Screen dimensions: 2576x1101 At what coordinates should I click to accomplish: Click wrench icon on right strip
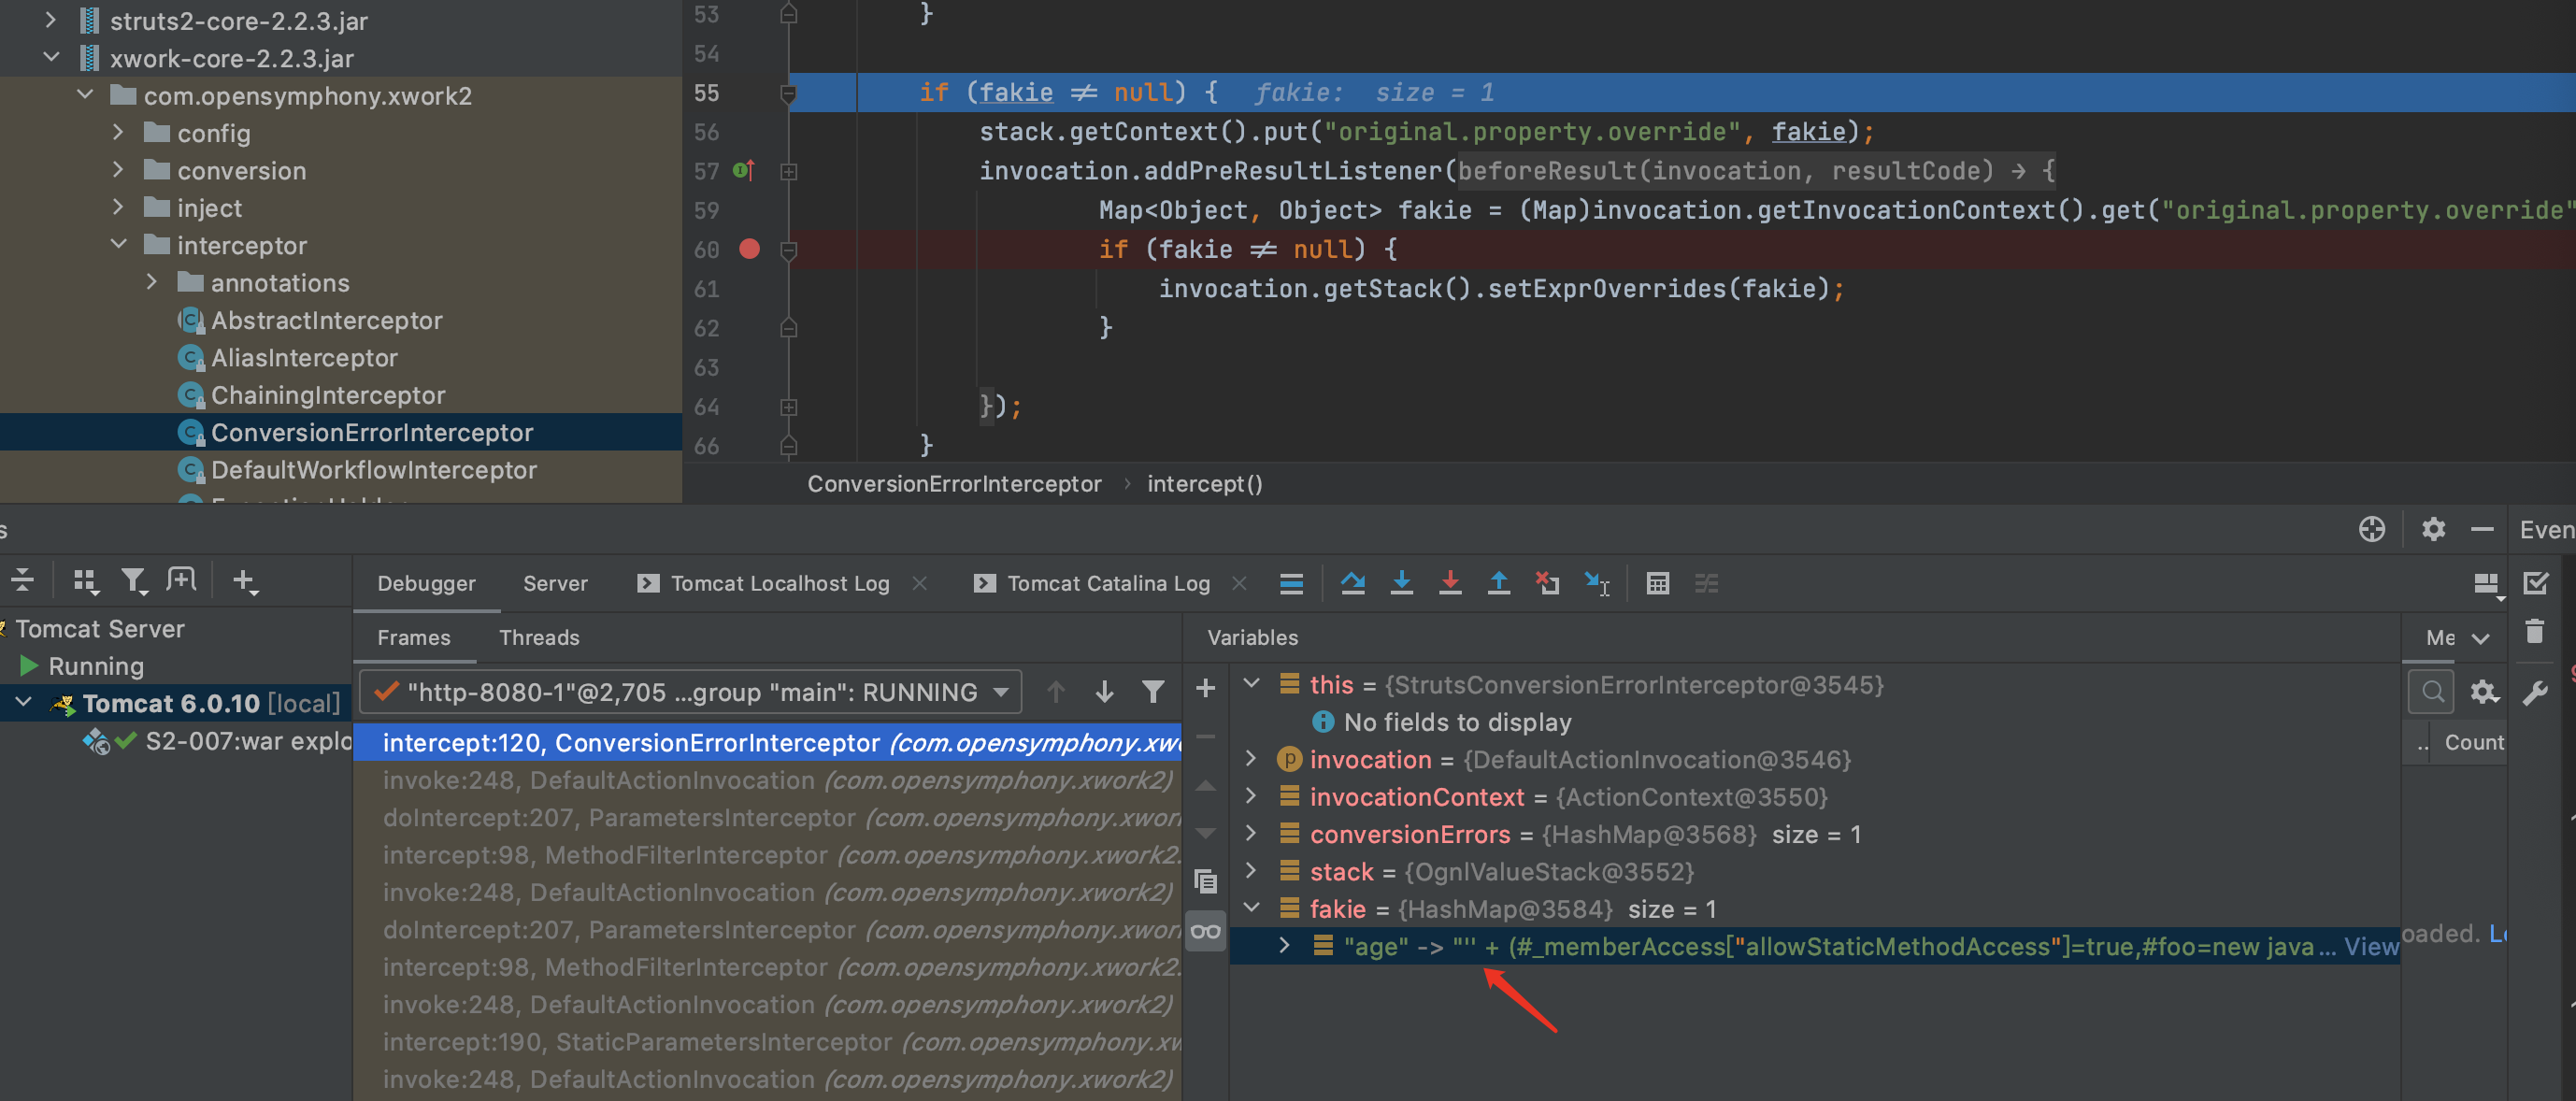[x=2534, y=693]
